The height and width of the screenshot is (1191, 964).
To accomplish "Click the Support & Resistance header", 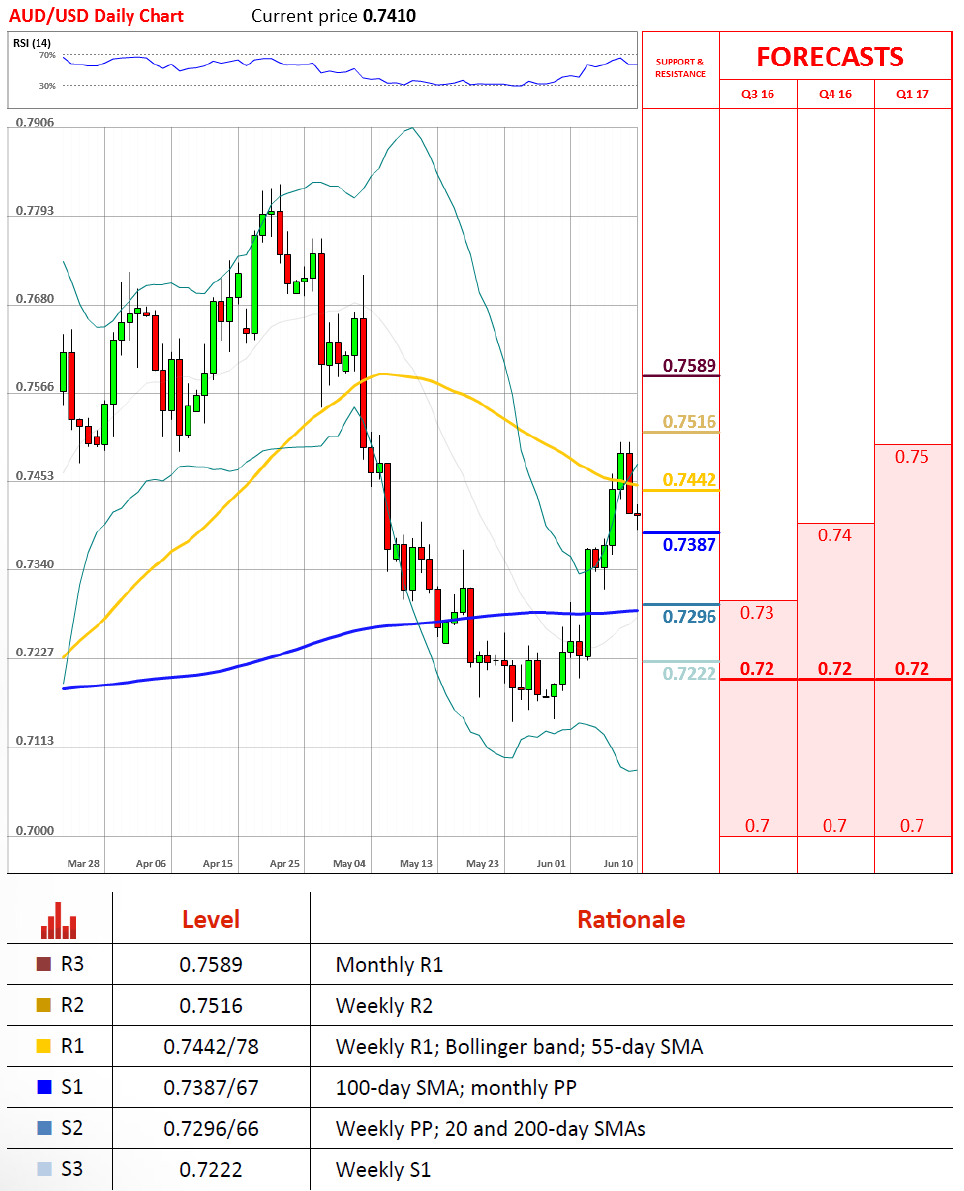I will click(x=681, y=68).
